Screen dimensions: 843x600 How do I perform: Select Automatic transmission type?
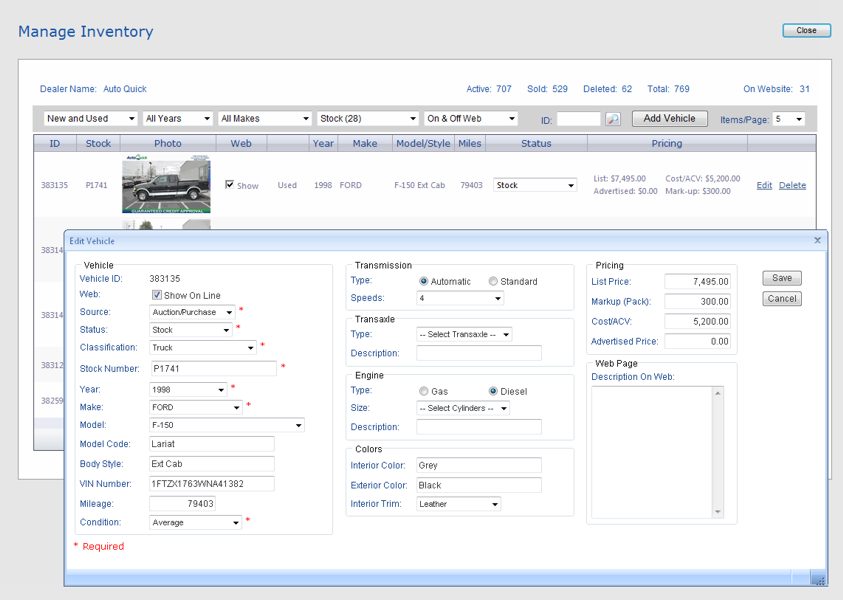click(424, 281)
